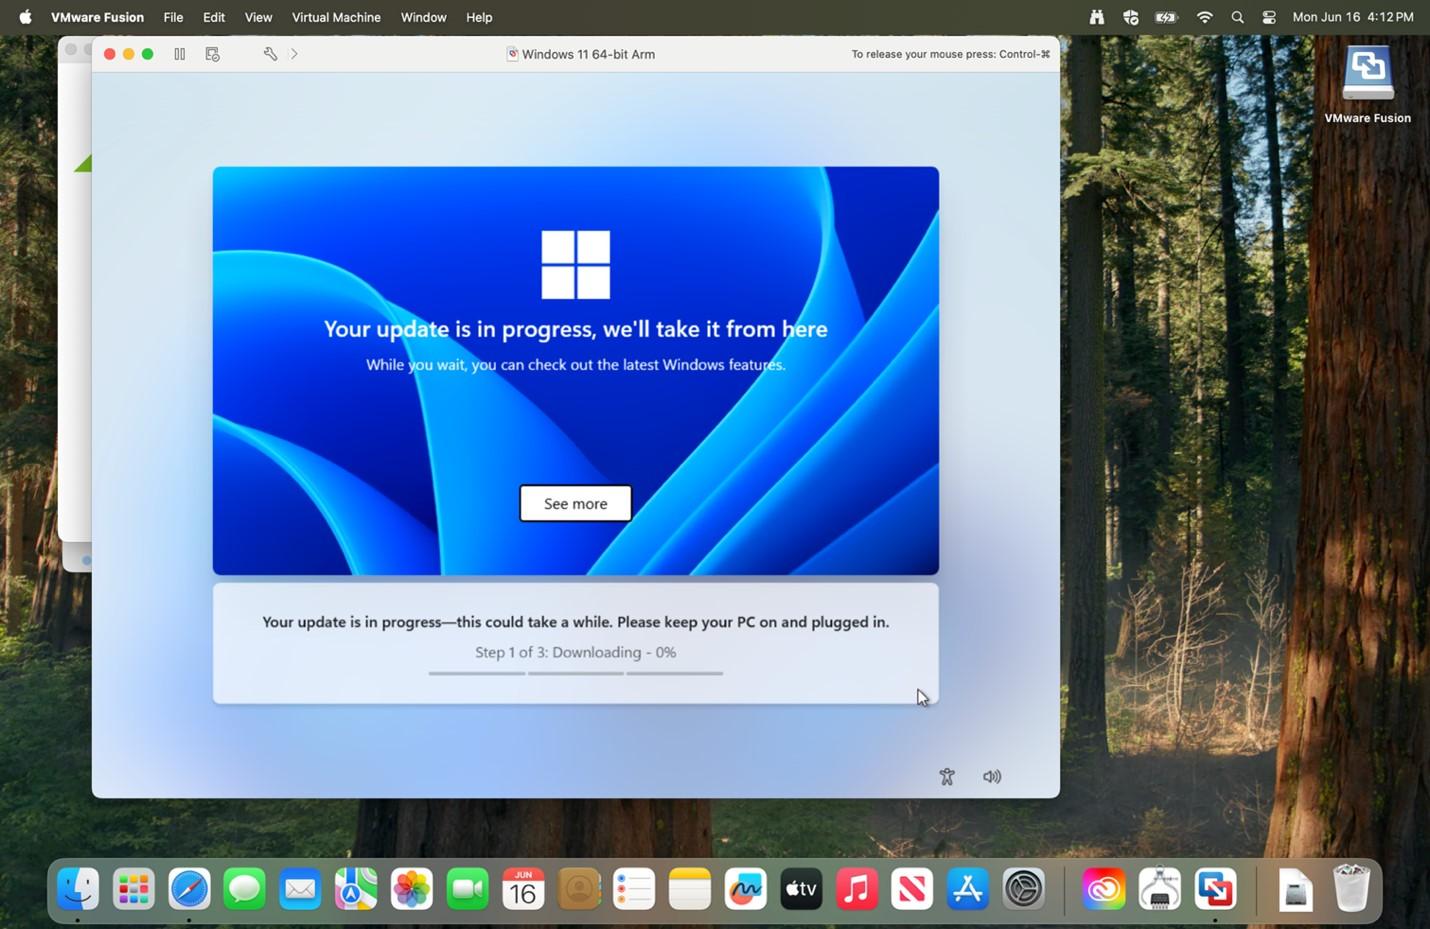This screenshot has height=929, width=1430.
Task: Open the VMware Fusion app menu
Action: point(98,17)
